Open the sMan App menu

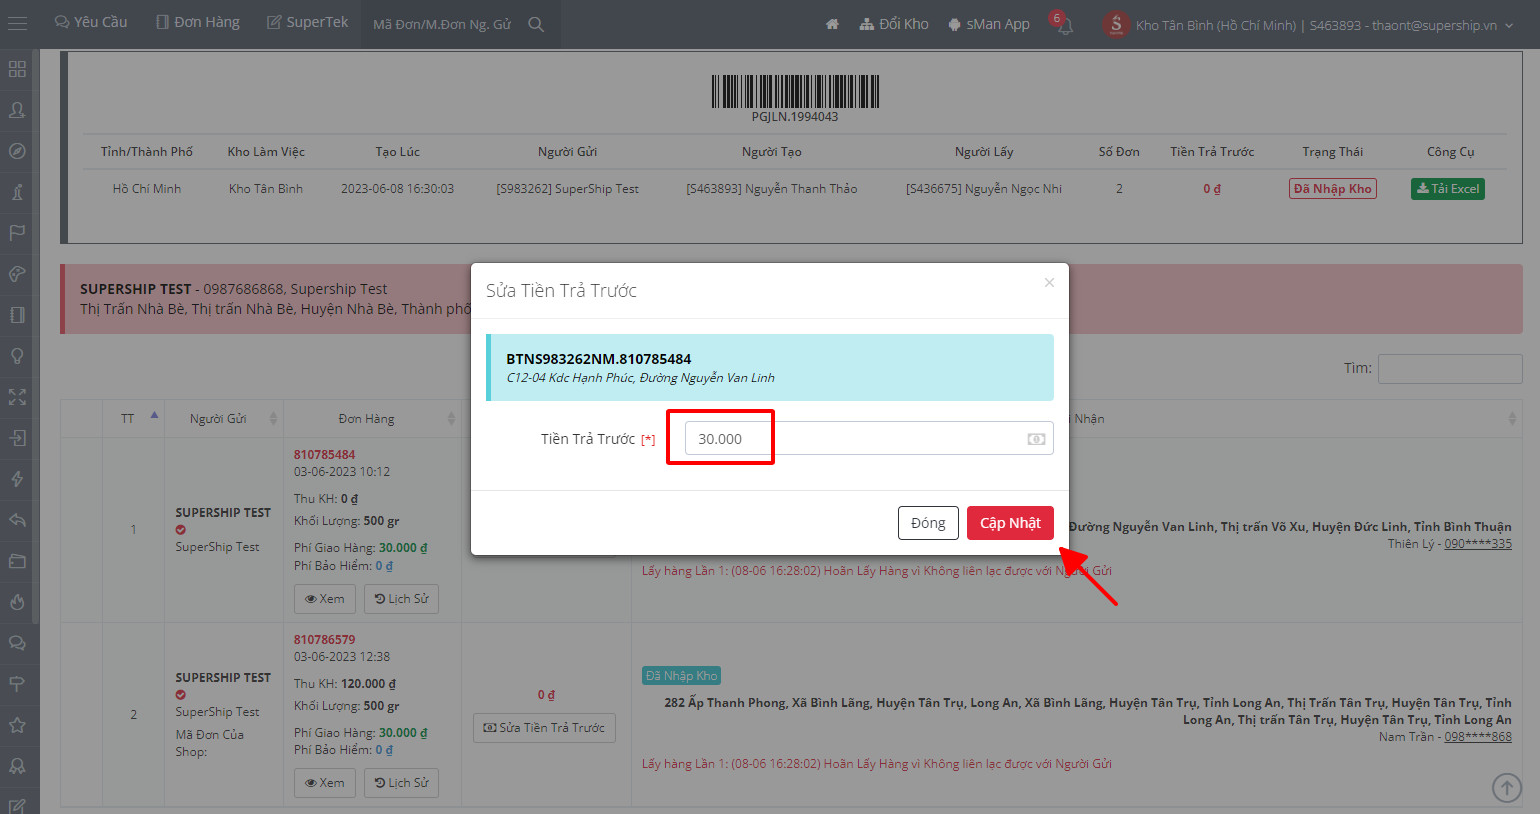click(989, 24)
